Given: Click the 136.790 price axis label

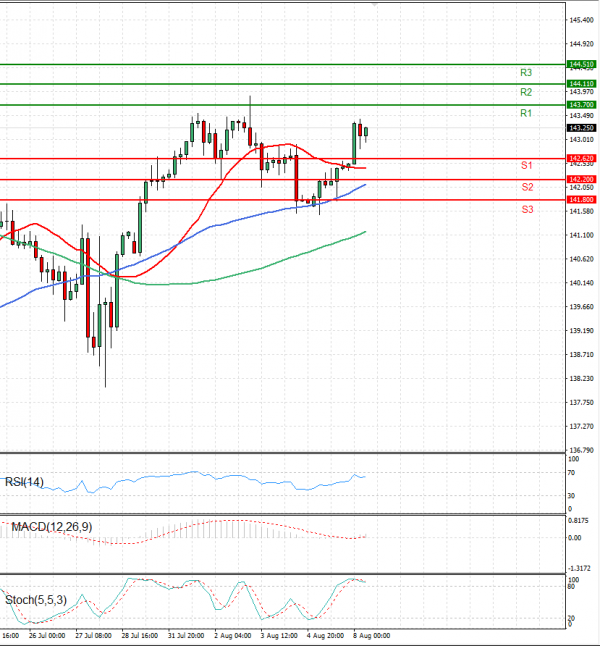Looking at the screenshot, I should [x=581, y=450].
